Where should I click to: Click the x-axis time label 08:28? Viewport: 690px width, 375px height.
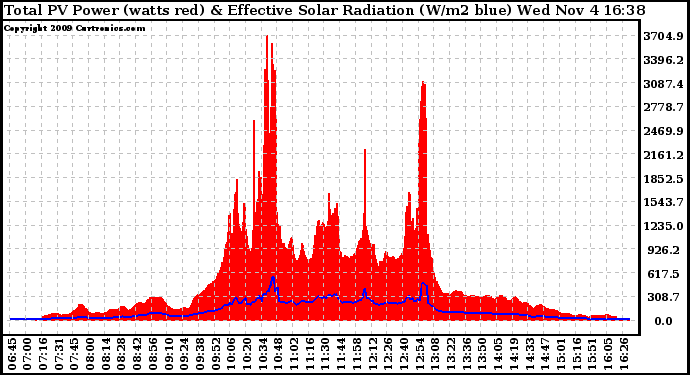[121, 354]
